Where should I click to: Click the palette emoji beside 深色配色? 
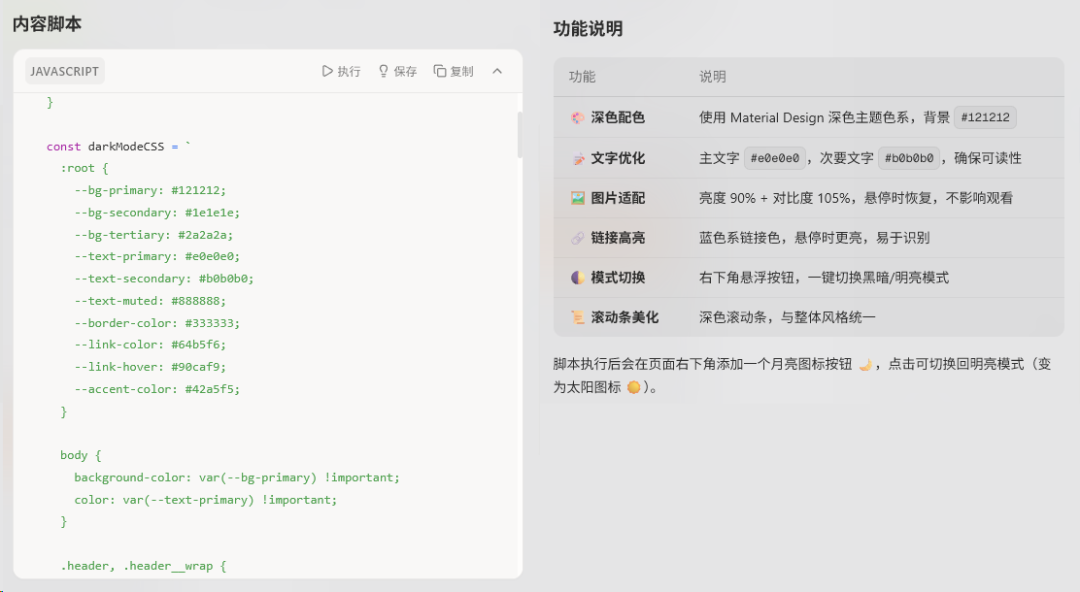pyautogui.click(x=578, y=118)
